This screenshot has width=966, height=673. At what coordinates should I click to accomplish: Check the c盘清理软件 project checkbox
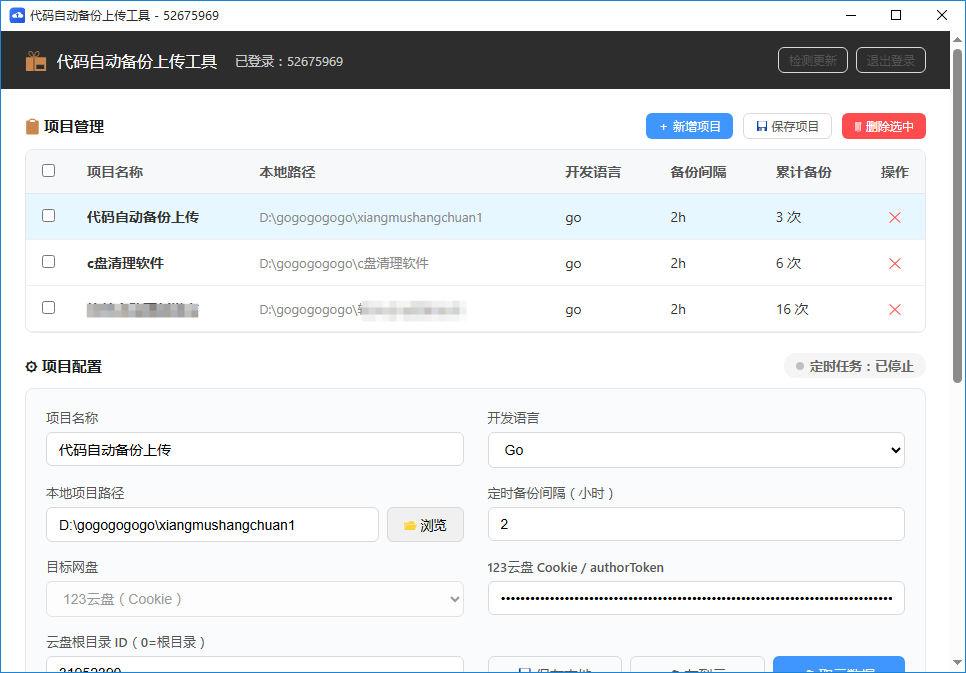point(49,262)
